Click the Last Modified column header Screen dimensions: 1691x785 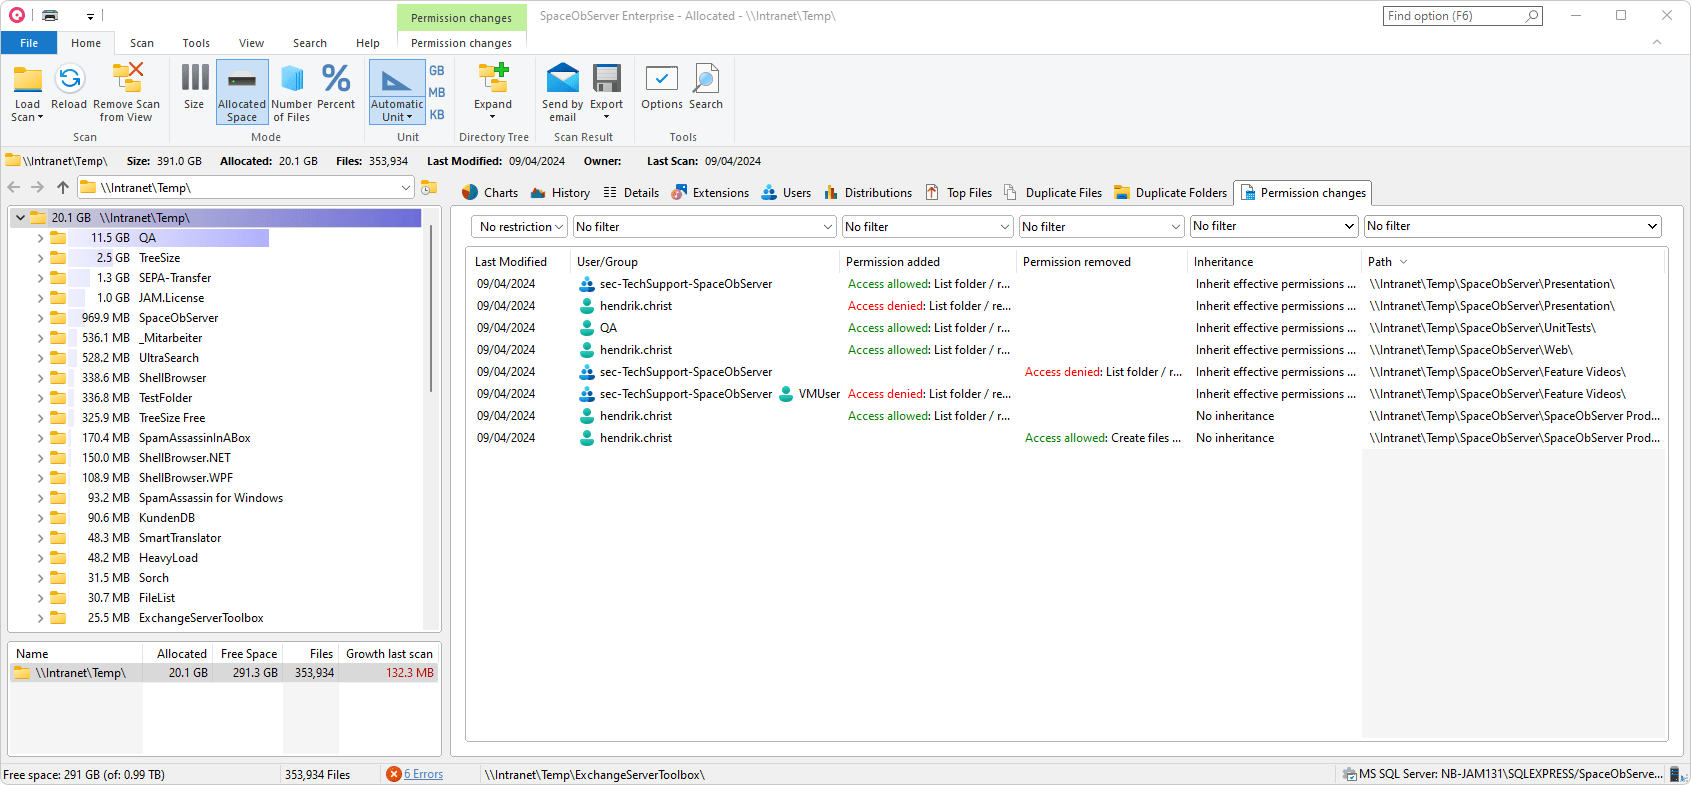[511, 262]
